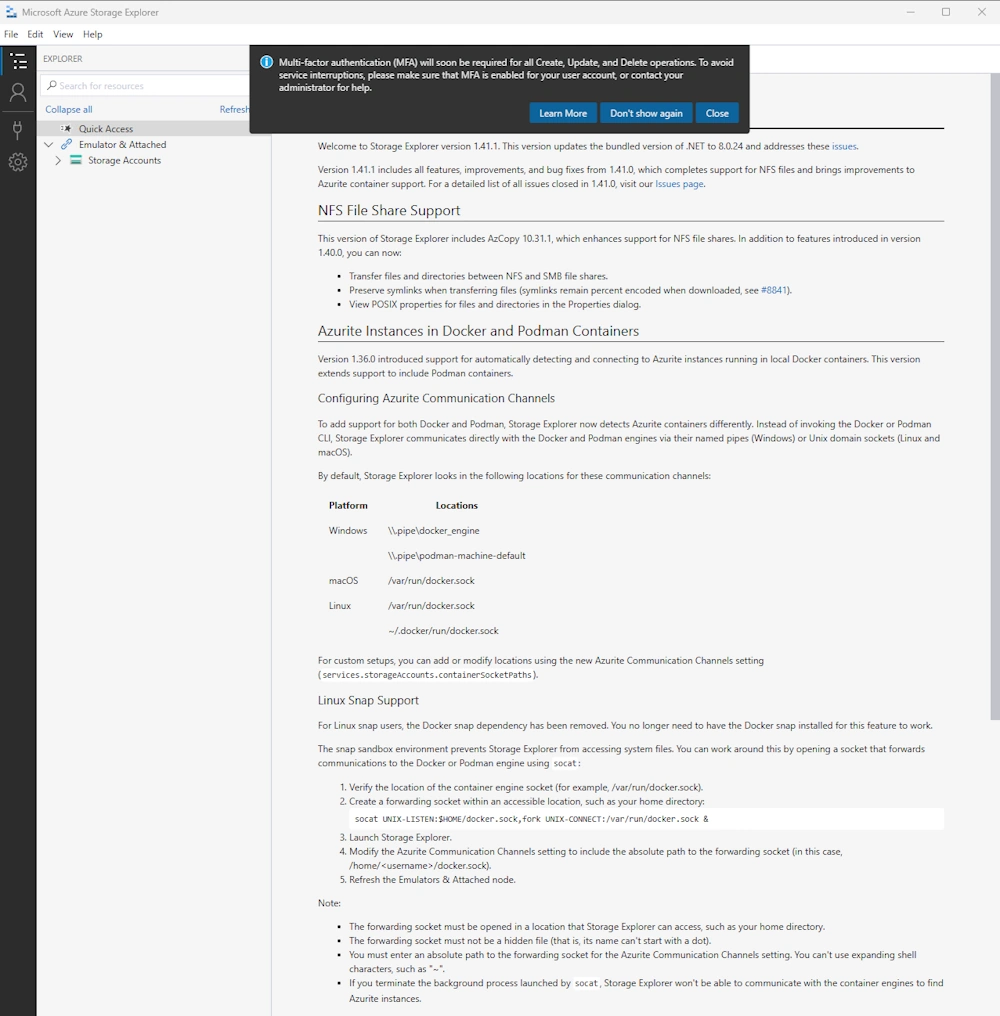The height and width of the screenshot is (1016, 1000).
Task: Click the Quick Access star icon
Action: click(66, 128)
